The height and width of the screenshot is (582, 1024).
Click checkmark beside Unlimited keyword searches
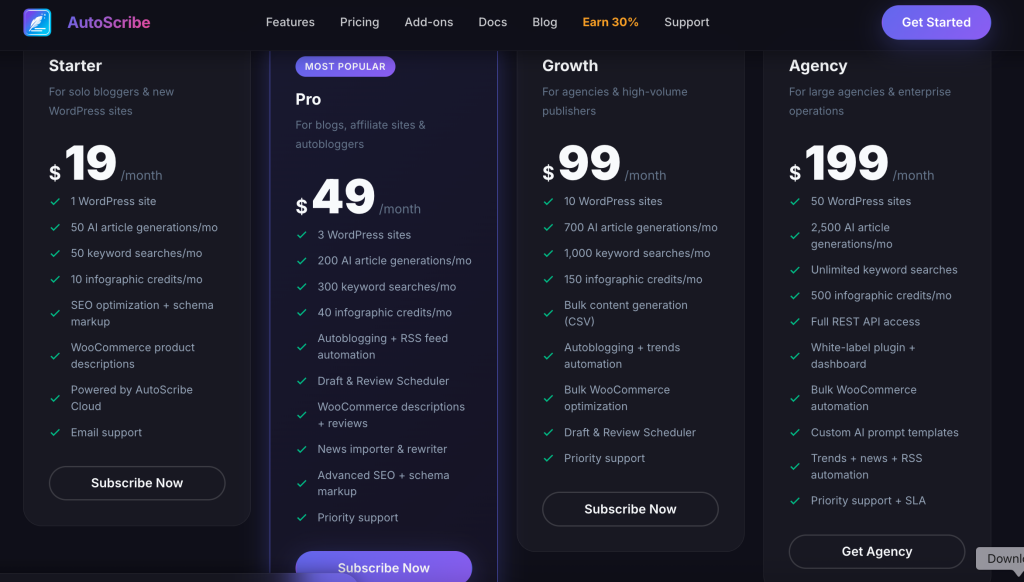pyautogui.click(x=795, y=270)
